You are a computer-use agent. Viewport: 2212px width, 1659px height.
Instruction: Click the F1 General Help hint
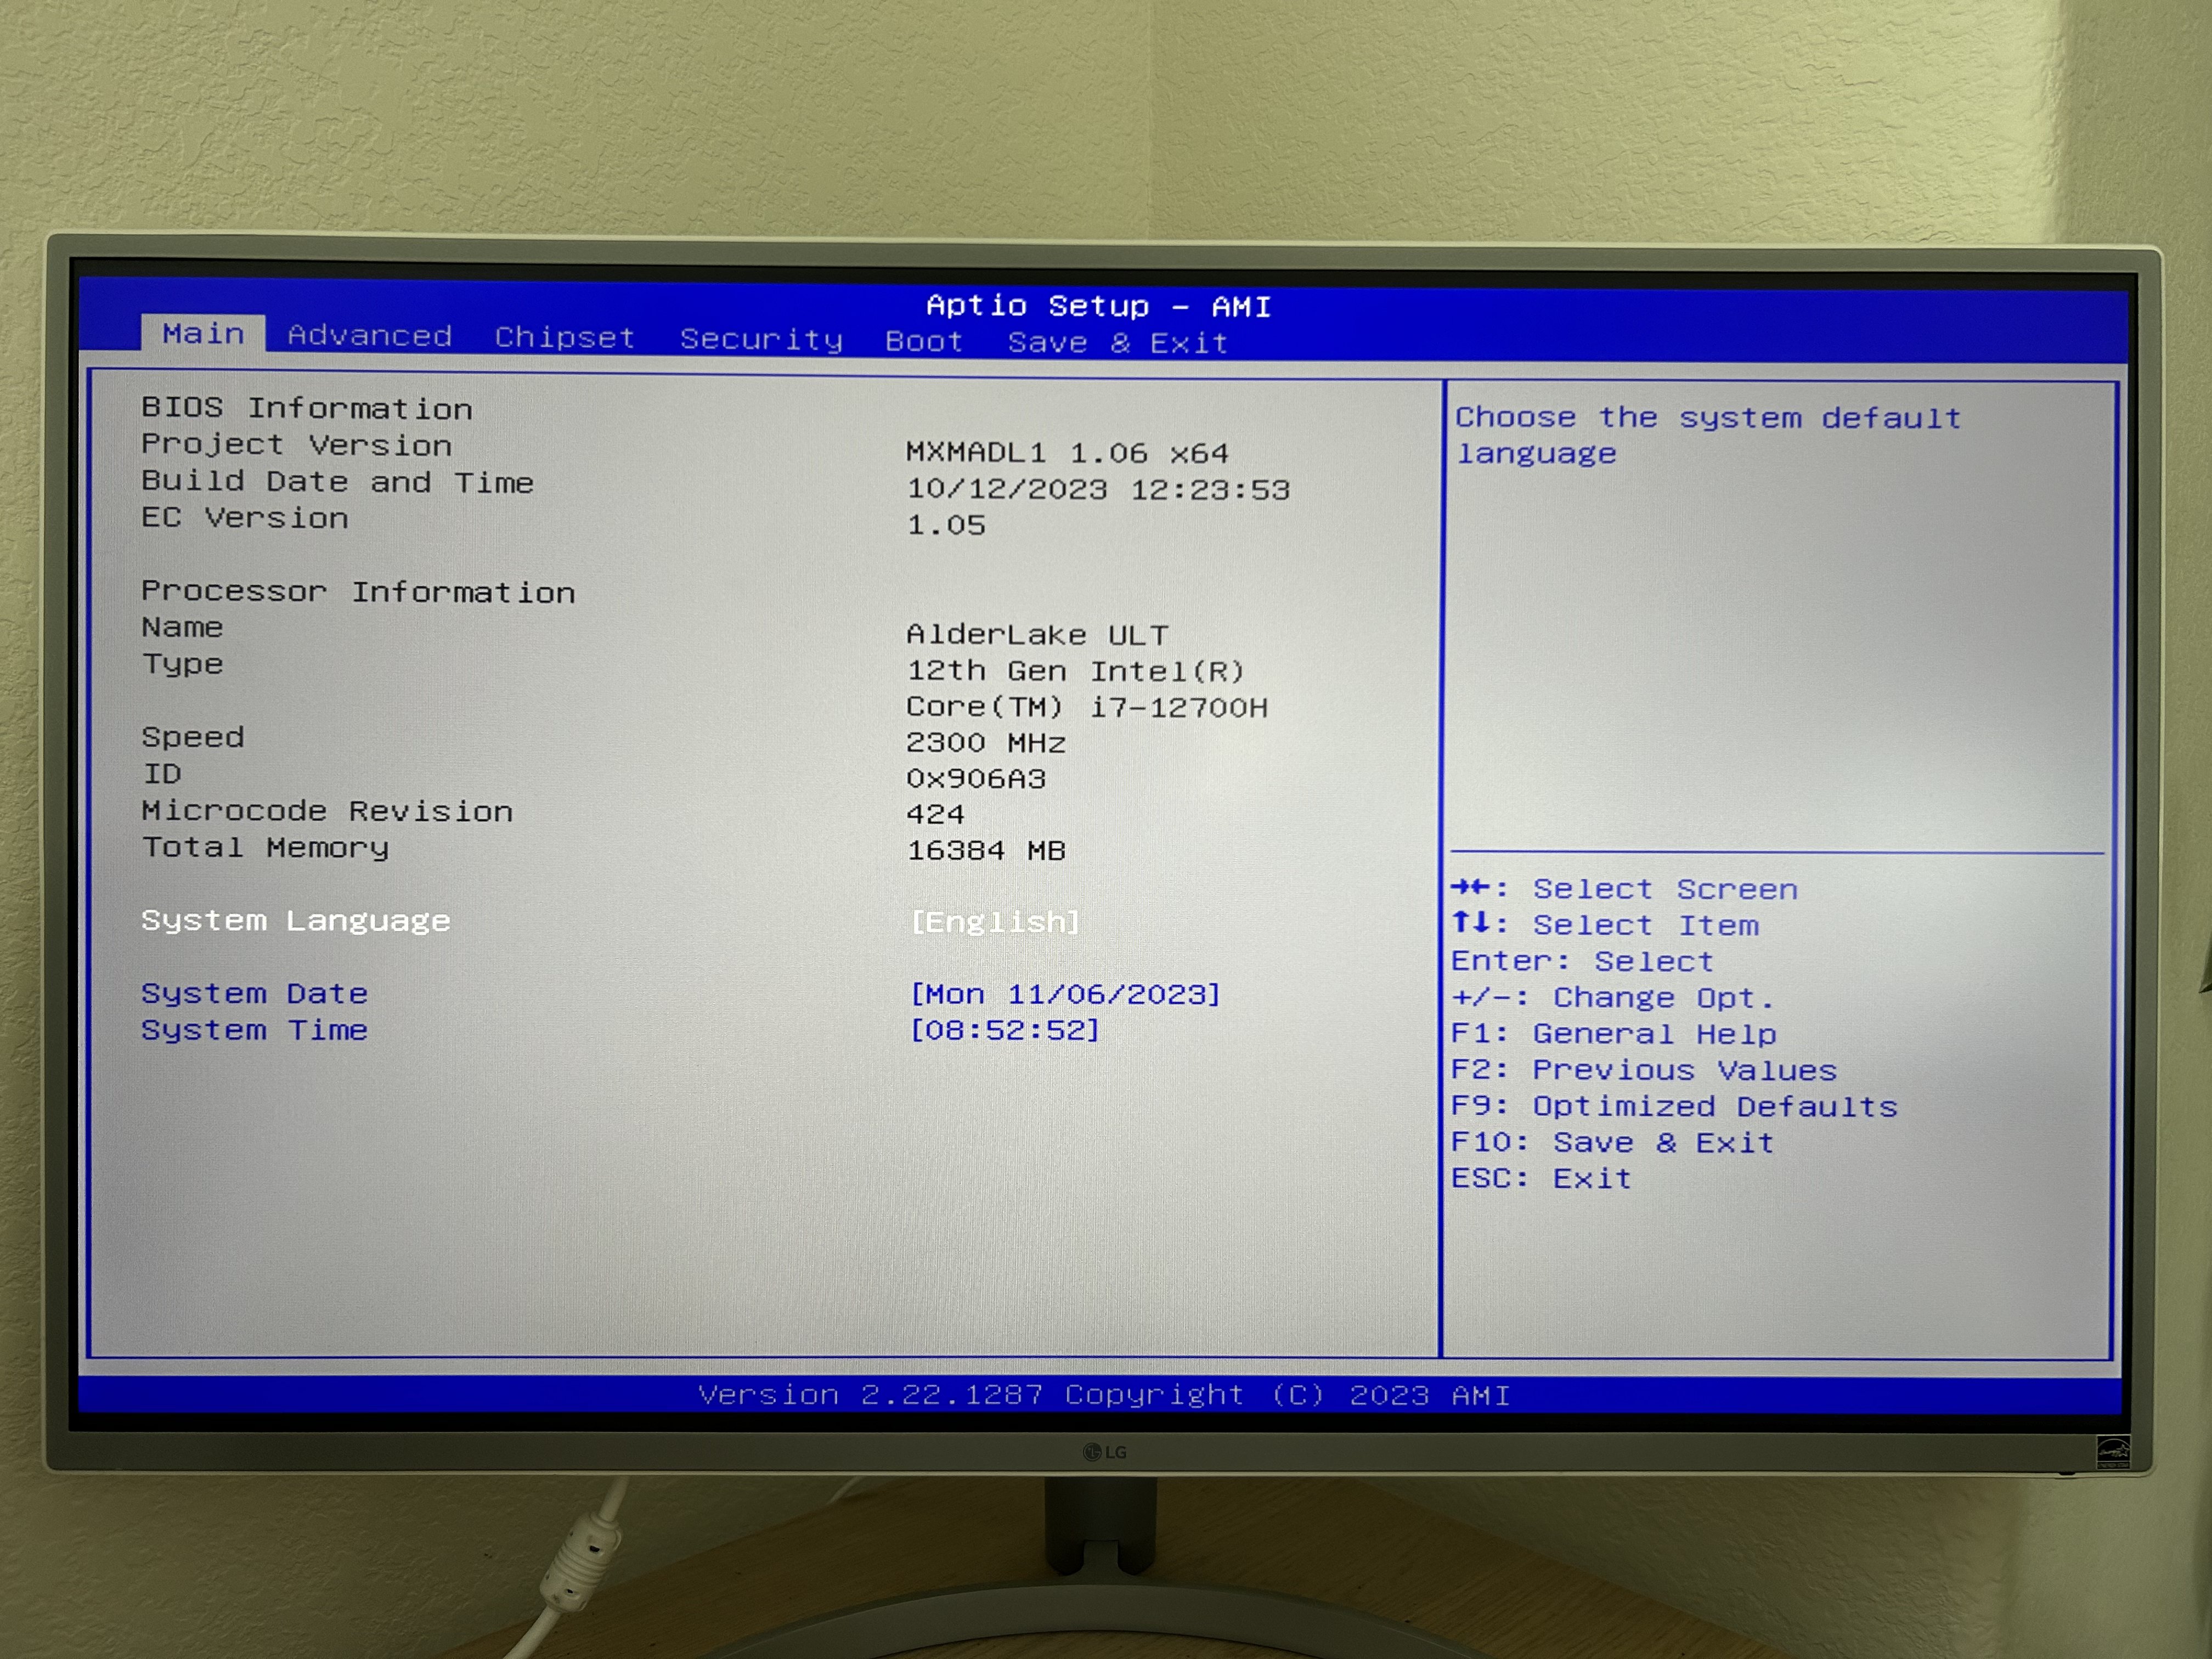point(1612,1035)
